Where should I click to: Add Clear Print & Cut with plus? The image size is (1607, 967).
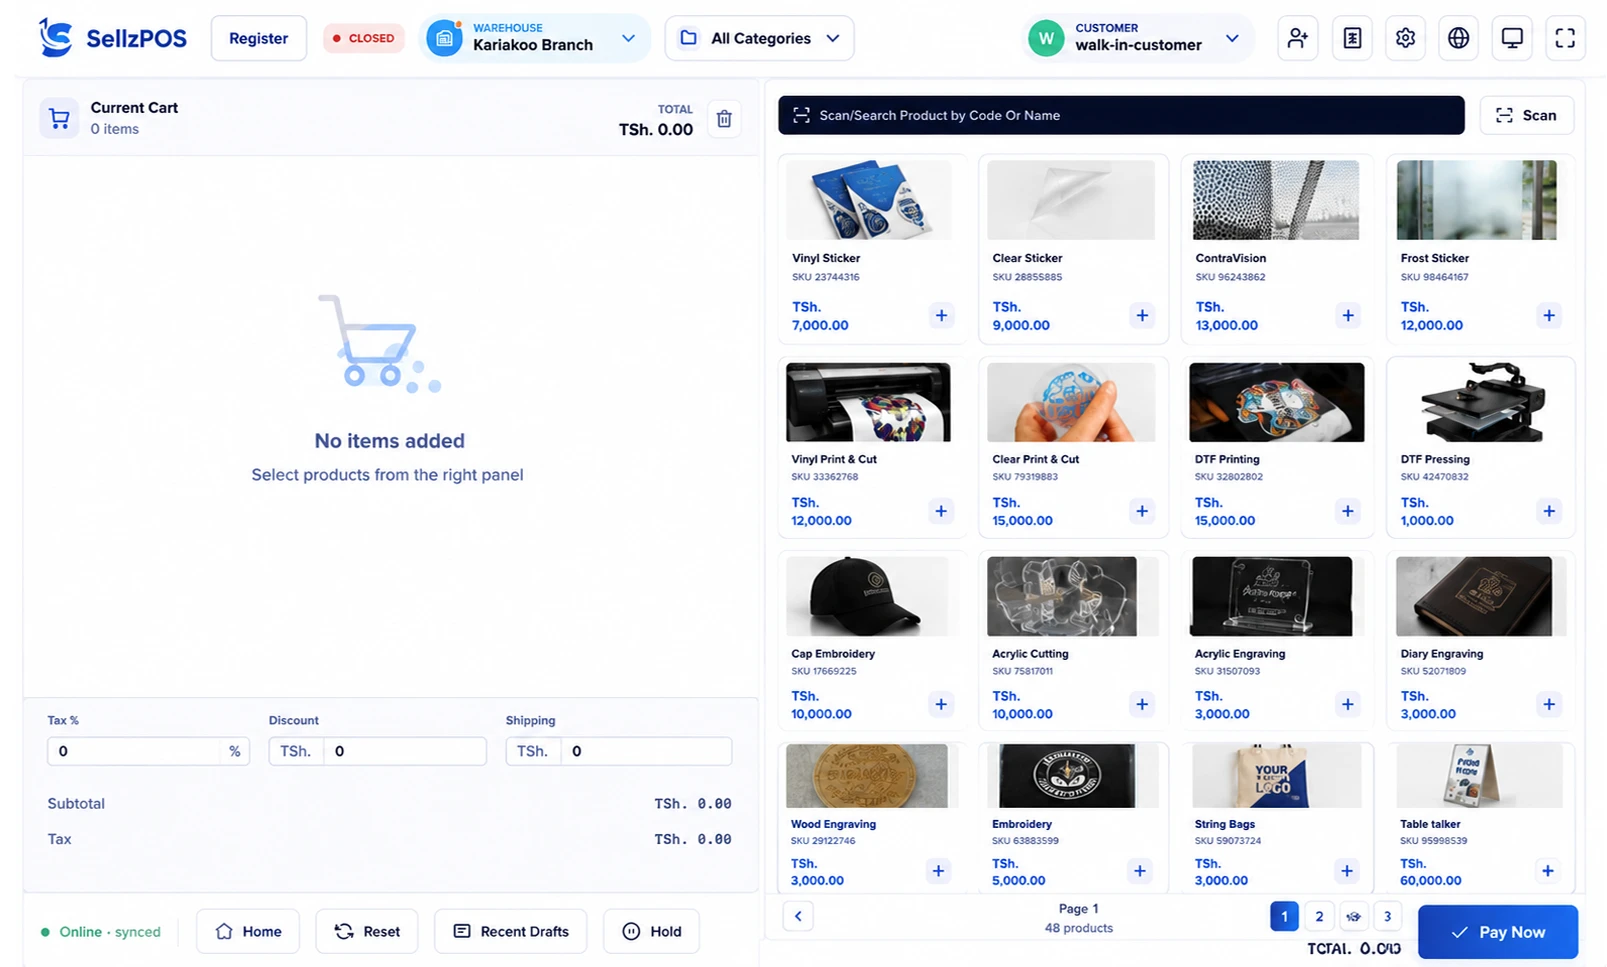point(1142,511)
